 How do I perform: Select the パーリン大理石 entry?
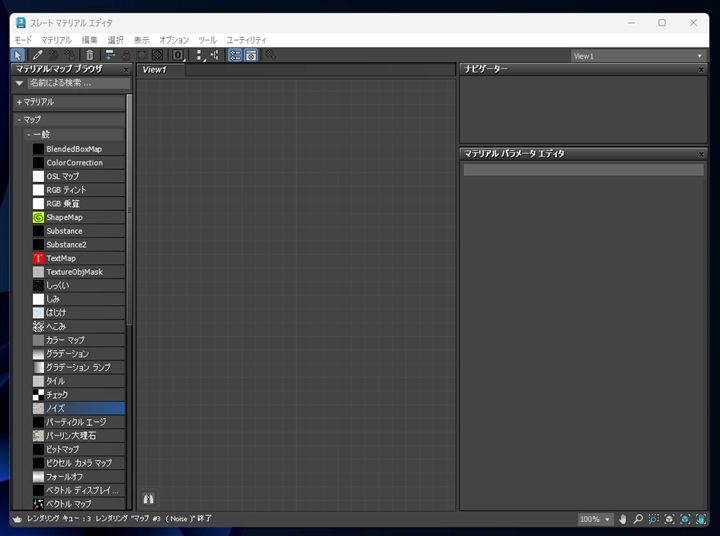(x=79, y=435)
